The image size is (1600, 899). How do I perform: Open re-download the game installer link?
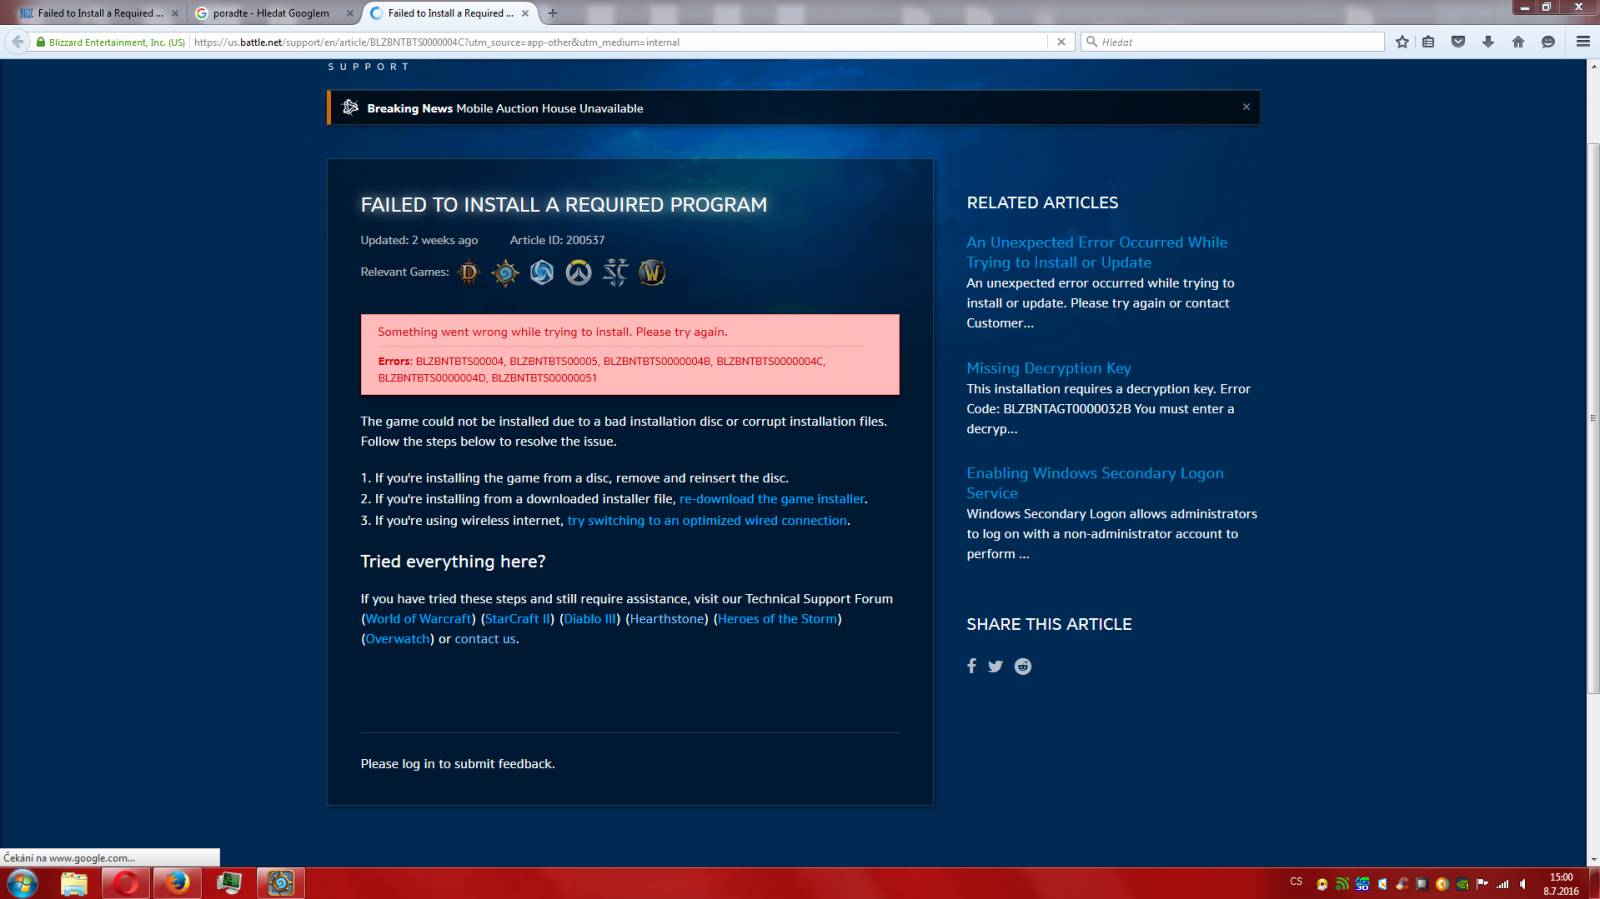click(772, 499)
